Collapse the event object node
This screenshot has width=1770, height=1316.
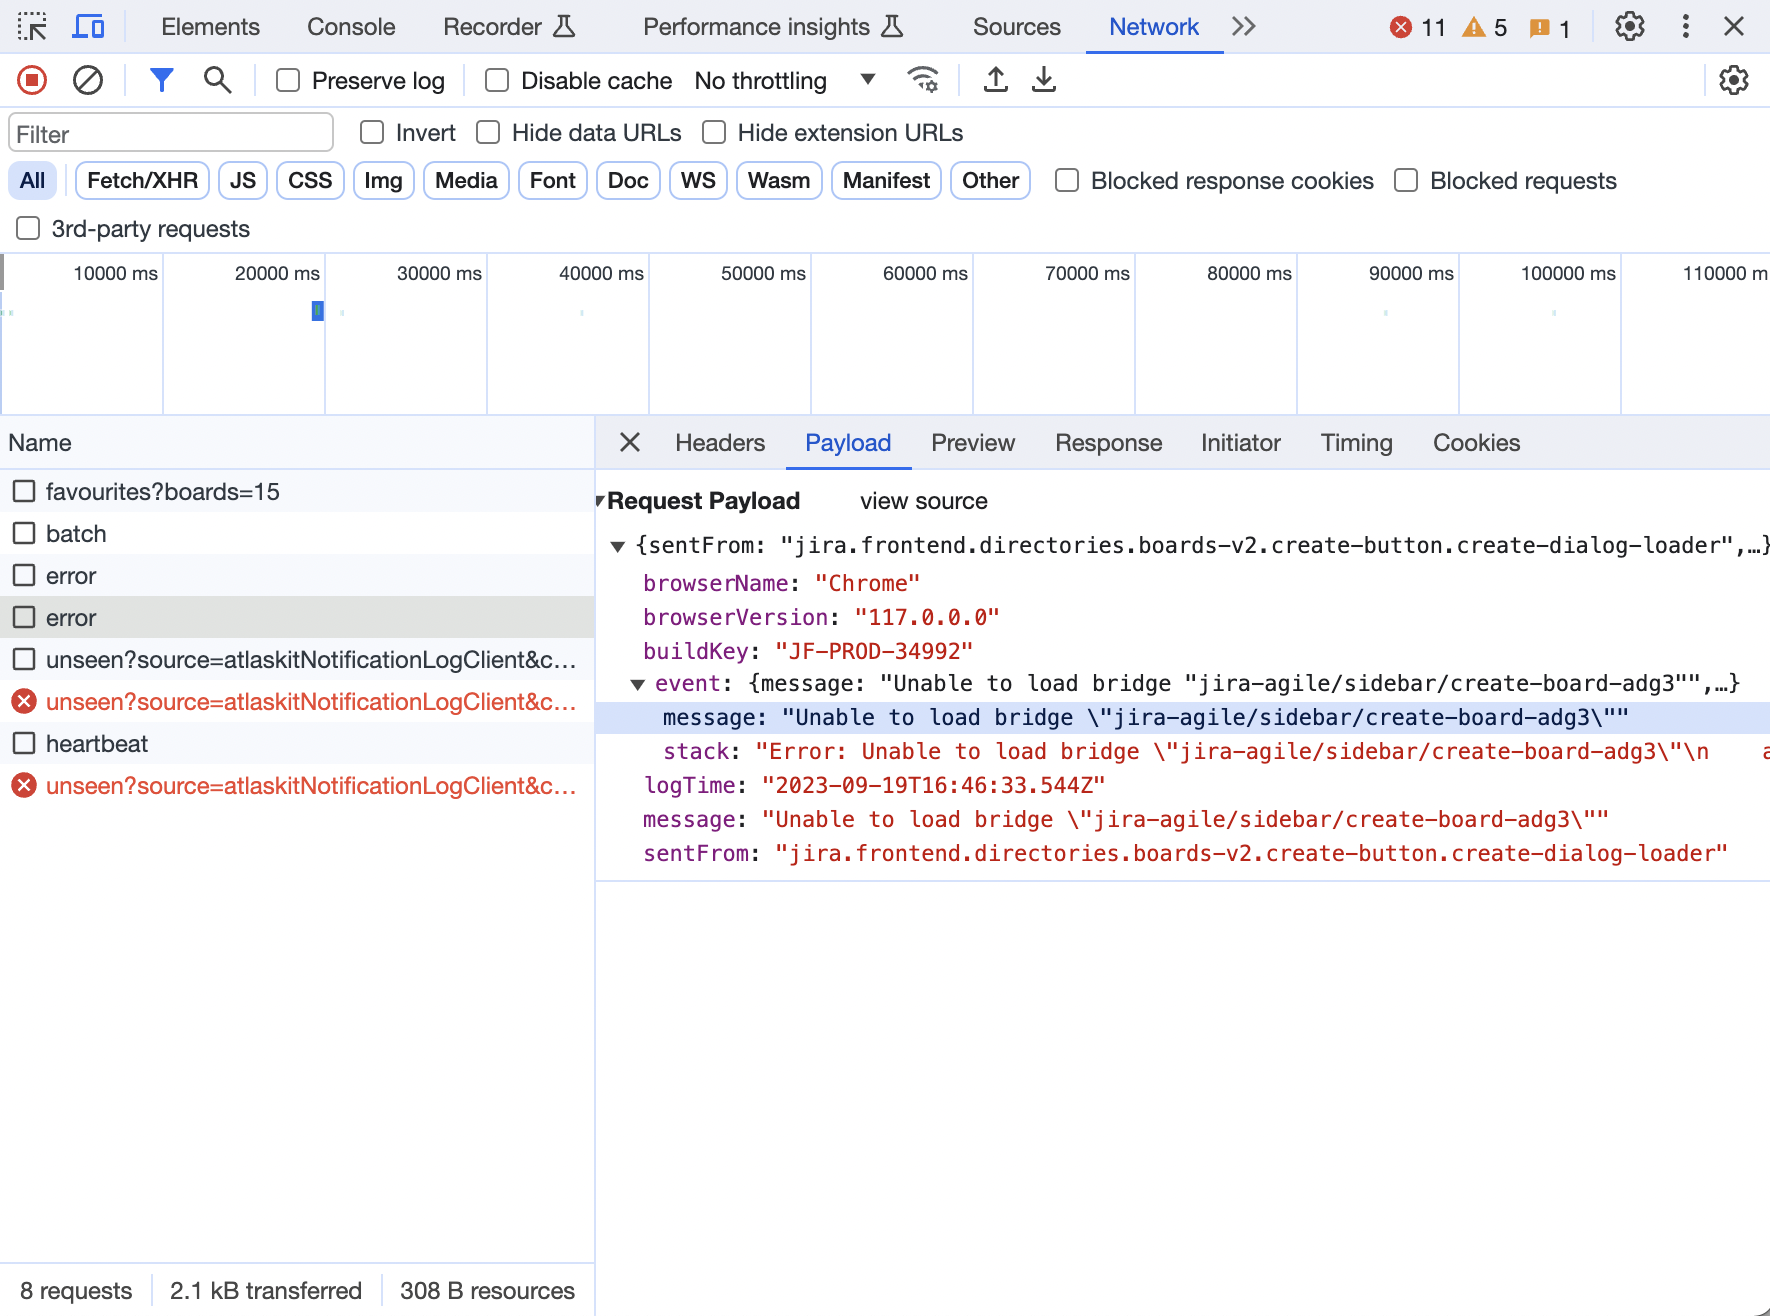pyautogui.click(x=637, y=684)
